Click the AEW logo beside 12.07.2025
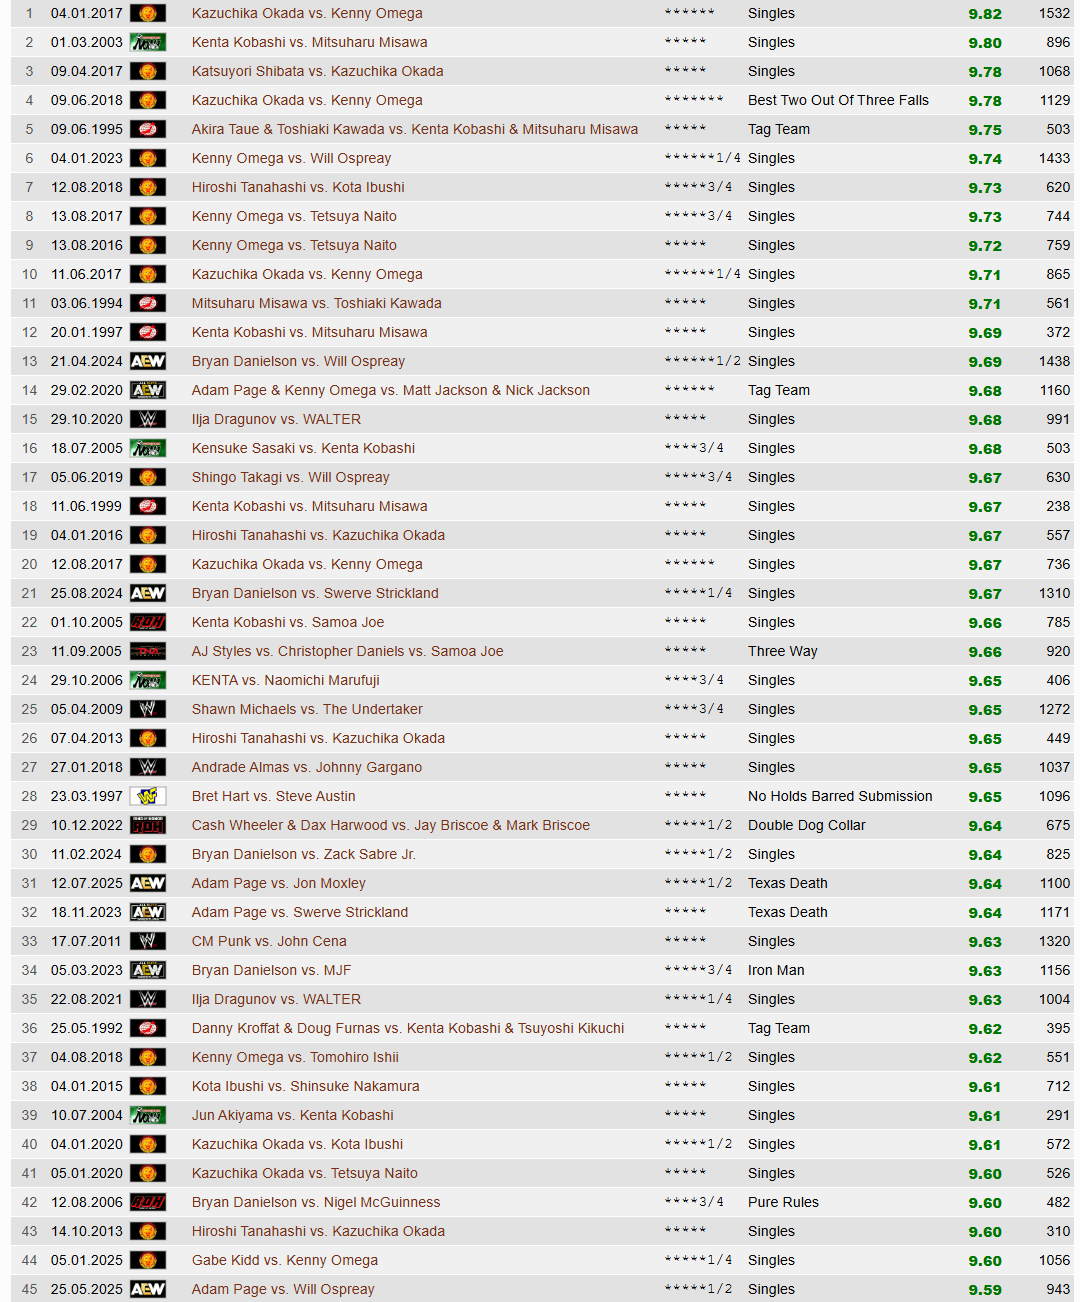The image size is (1080, 1302). point(148,884)
